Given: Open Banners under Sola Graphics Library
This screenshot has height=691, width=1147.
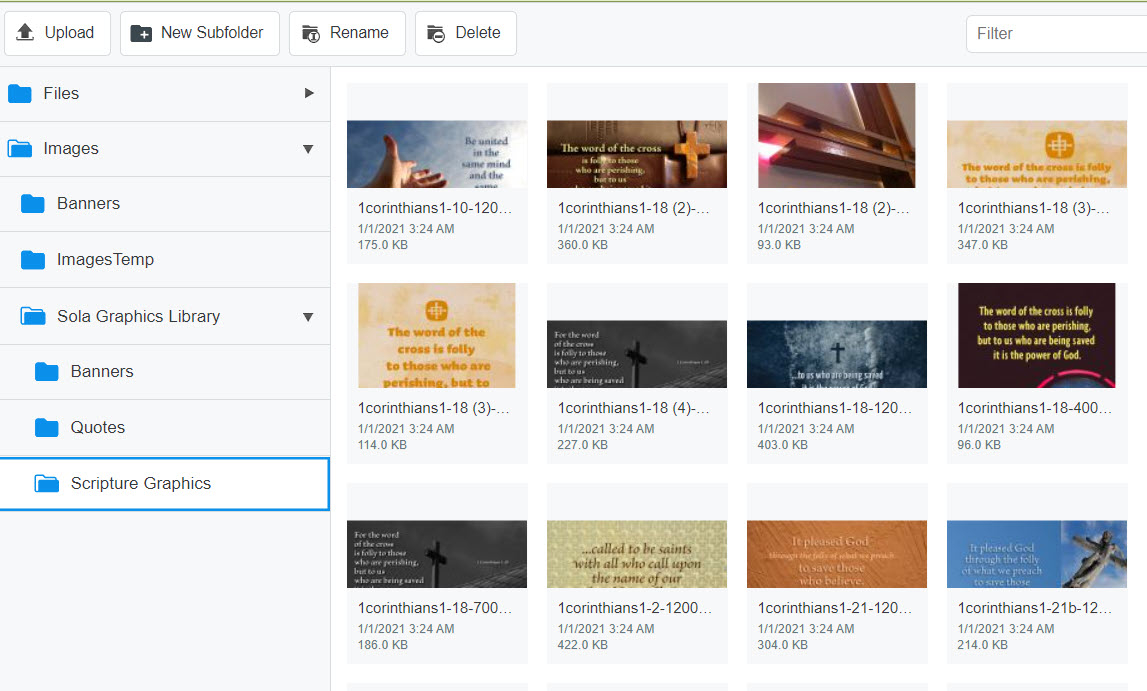Looking at the screenshot, I should pyautogui.click(x=165, y=371).
